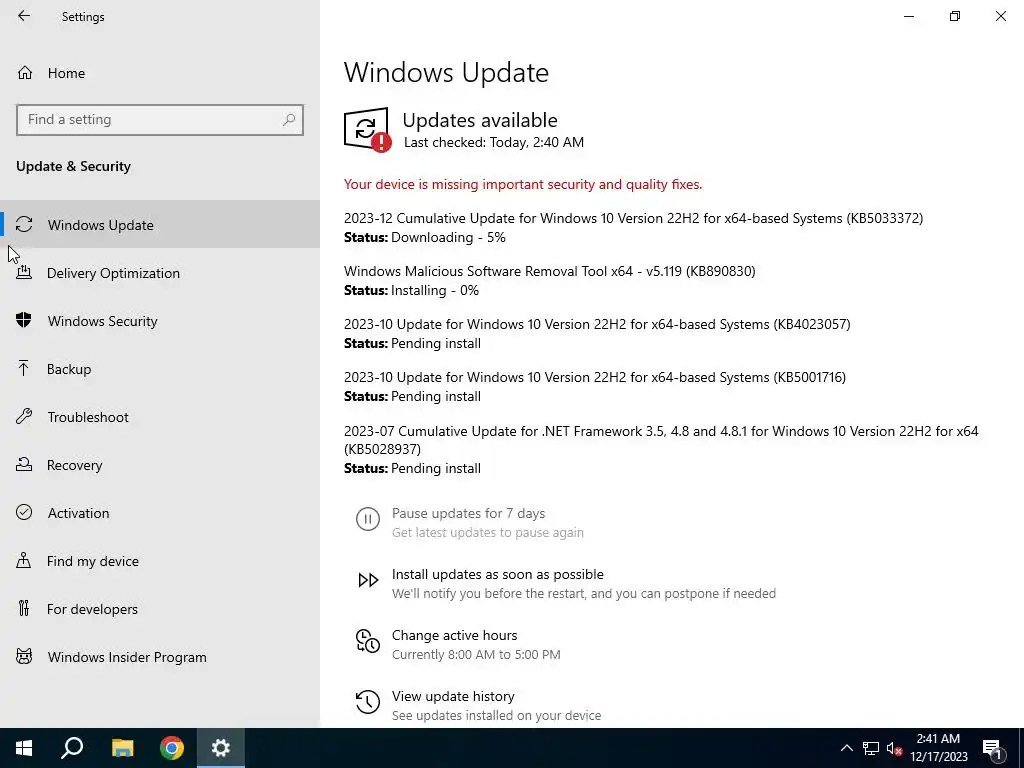Image resolution: width=1024 pixels, height=768 pixels.
Task: Open the Windows Start menu
Action: click(24, 748)
